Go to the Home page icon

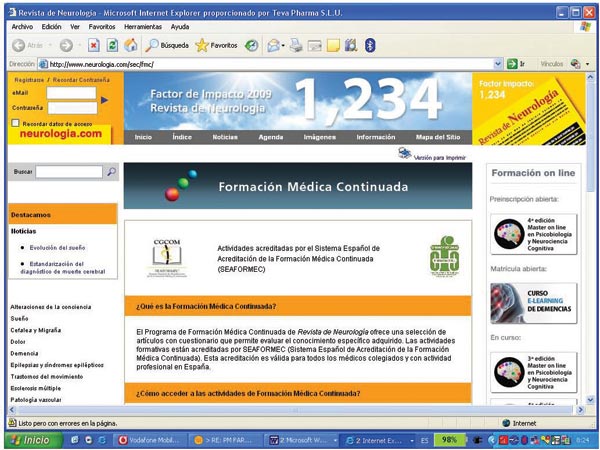tap(130, 45)
